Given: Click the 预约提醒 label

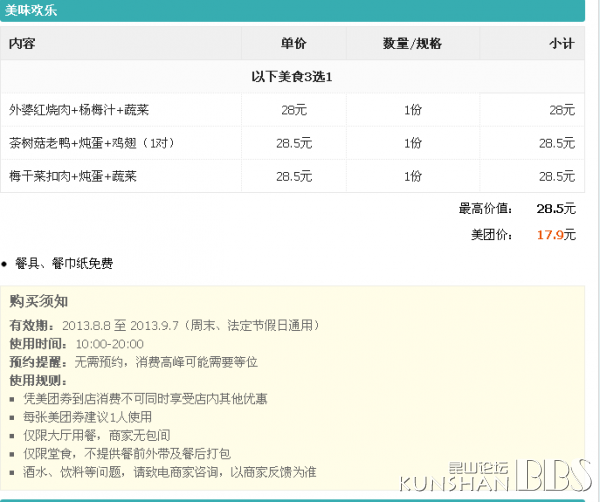Looking at the screenshot, I should 38,362.
